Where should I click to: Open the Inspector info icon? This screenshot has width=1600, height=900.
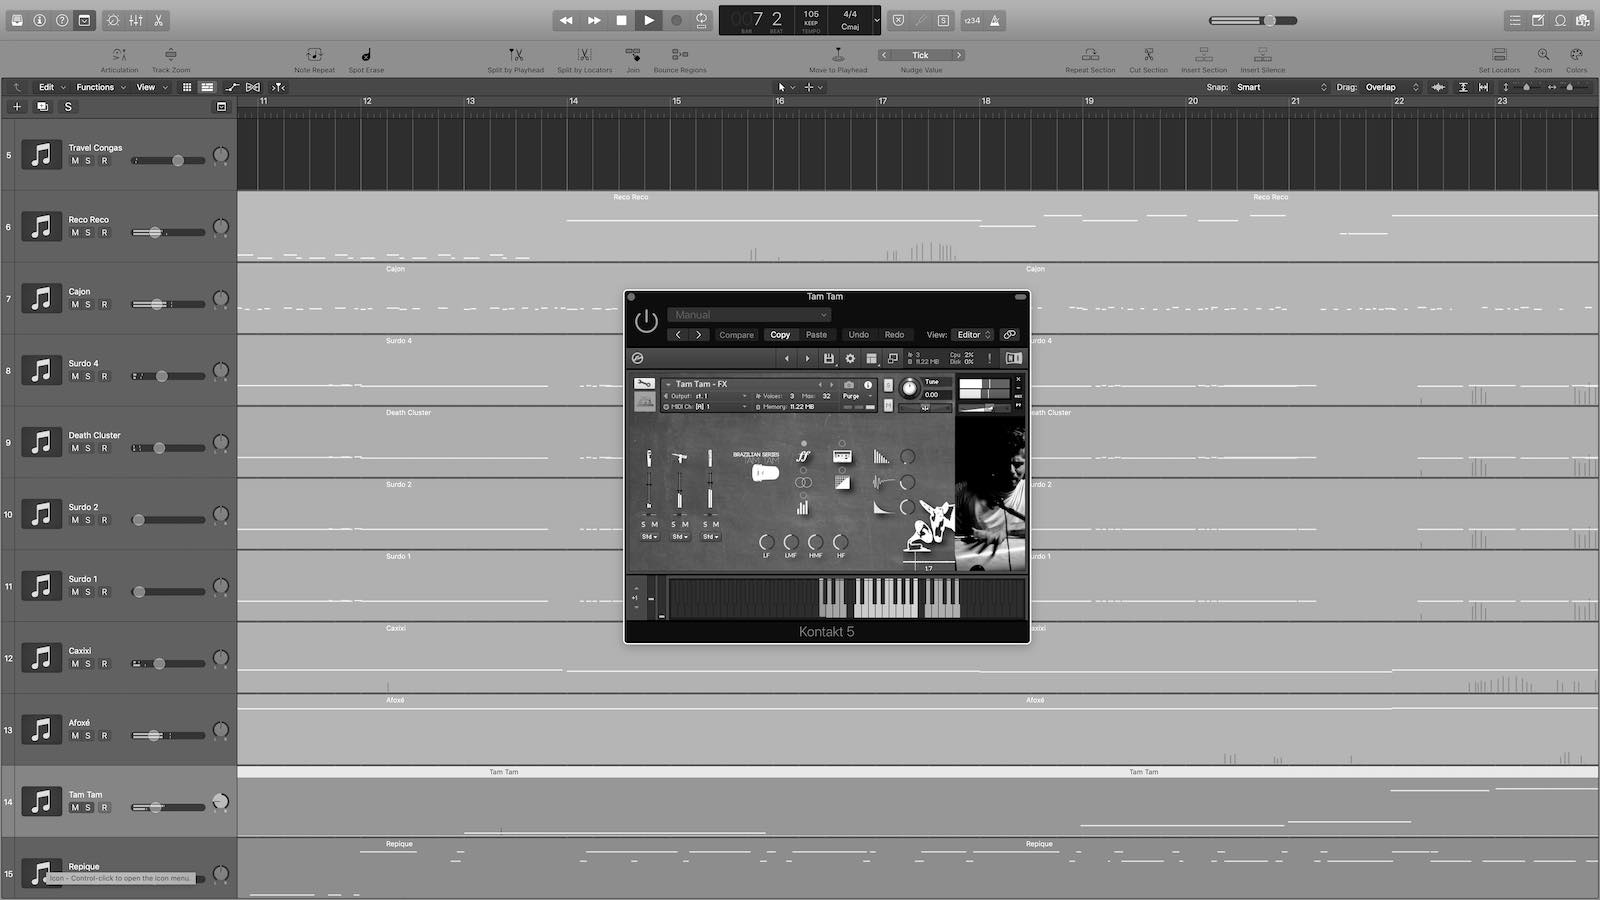coord(39,20)
